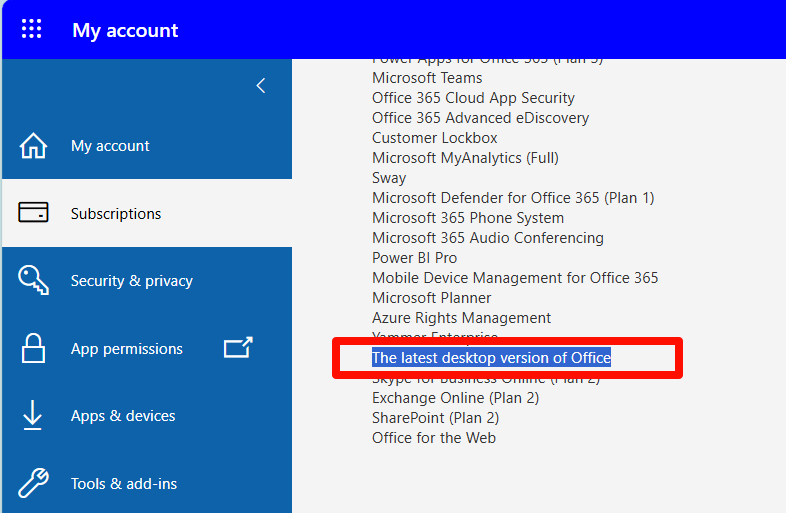Click Microsoft Teams in the subscription list
786x513 pixels.
427,78
